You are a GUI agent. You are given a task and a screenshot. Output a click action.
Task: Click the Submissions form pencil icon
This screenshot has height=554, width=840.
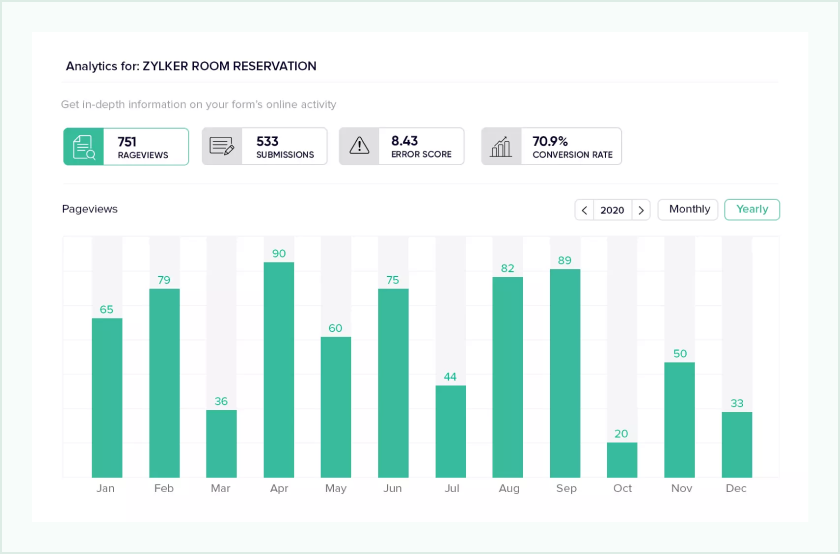coord(222,146)
